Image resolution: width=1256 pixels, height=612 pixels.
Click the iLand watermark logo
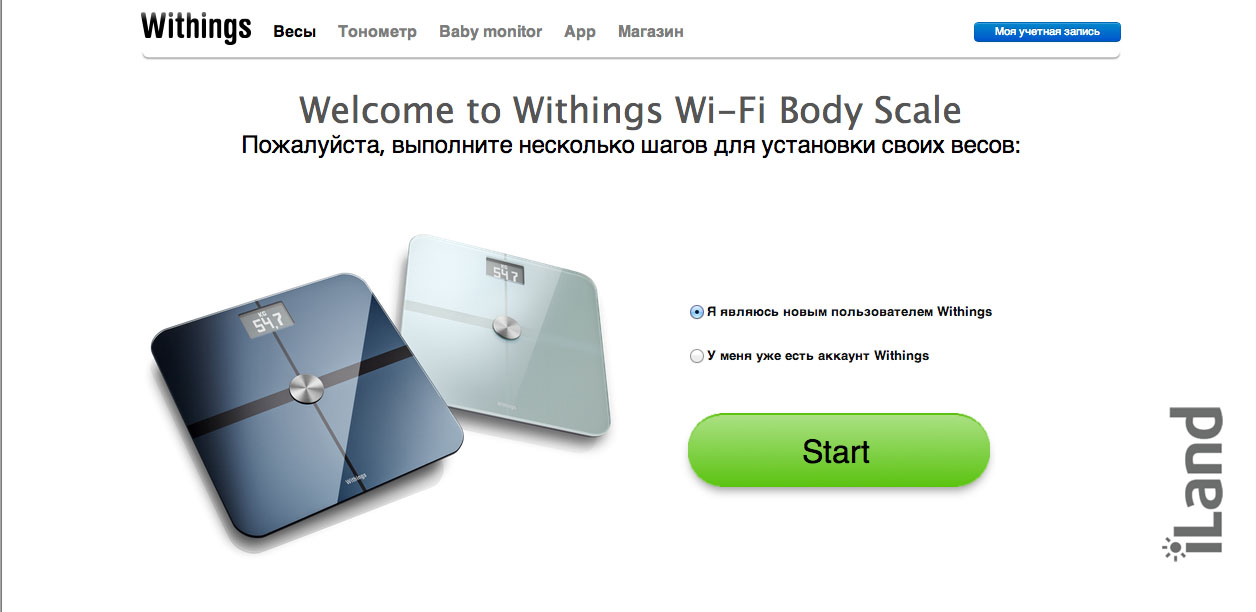click(1193, 482)
